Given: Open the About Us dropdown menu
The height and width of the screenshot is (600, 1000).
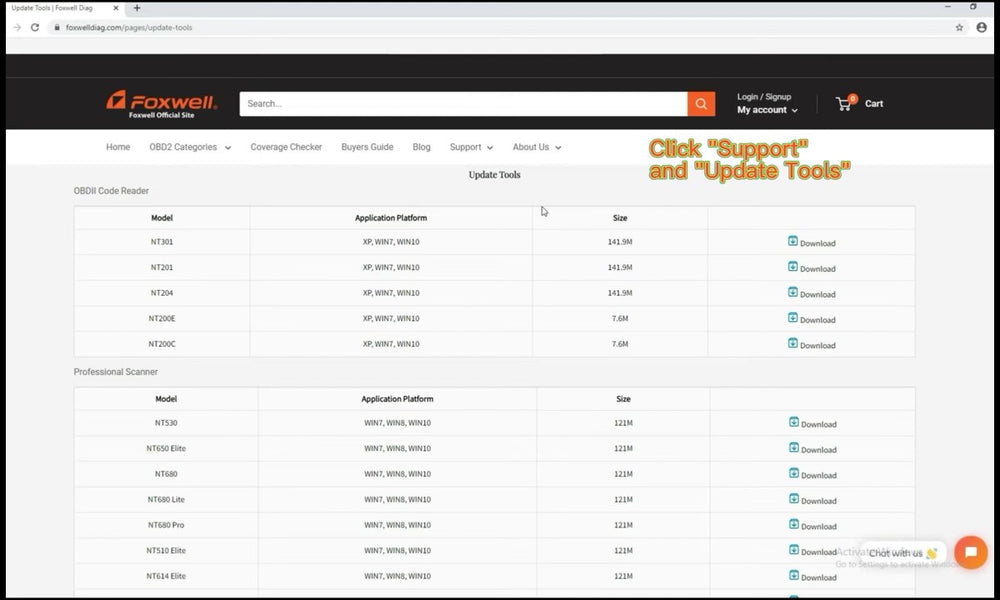Looking at the screenshot, I should 537,147.
